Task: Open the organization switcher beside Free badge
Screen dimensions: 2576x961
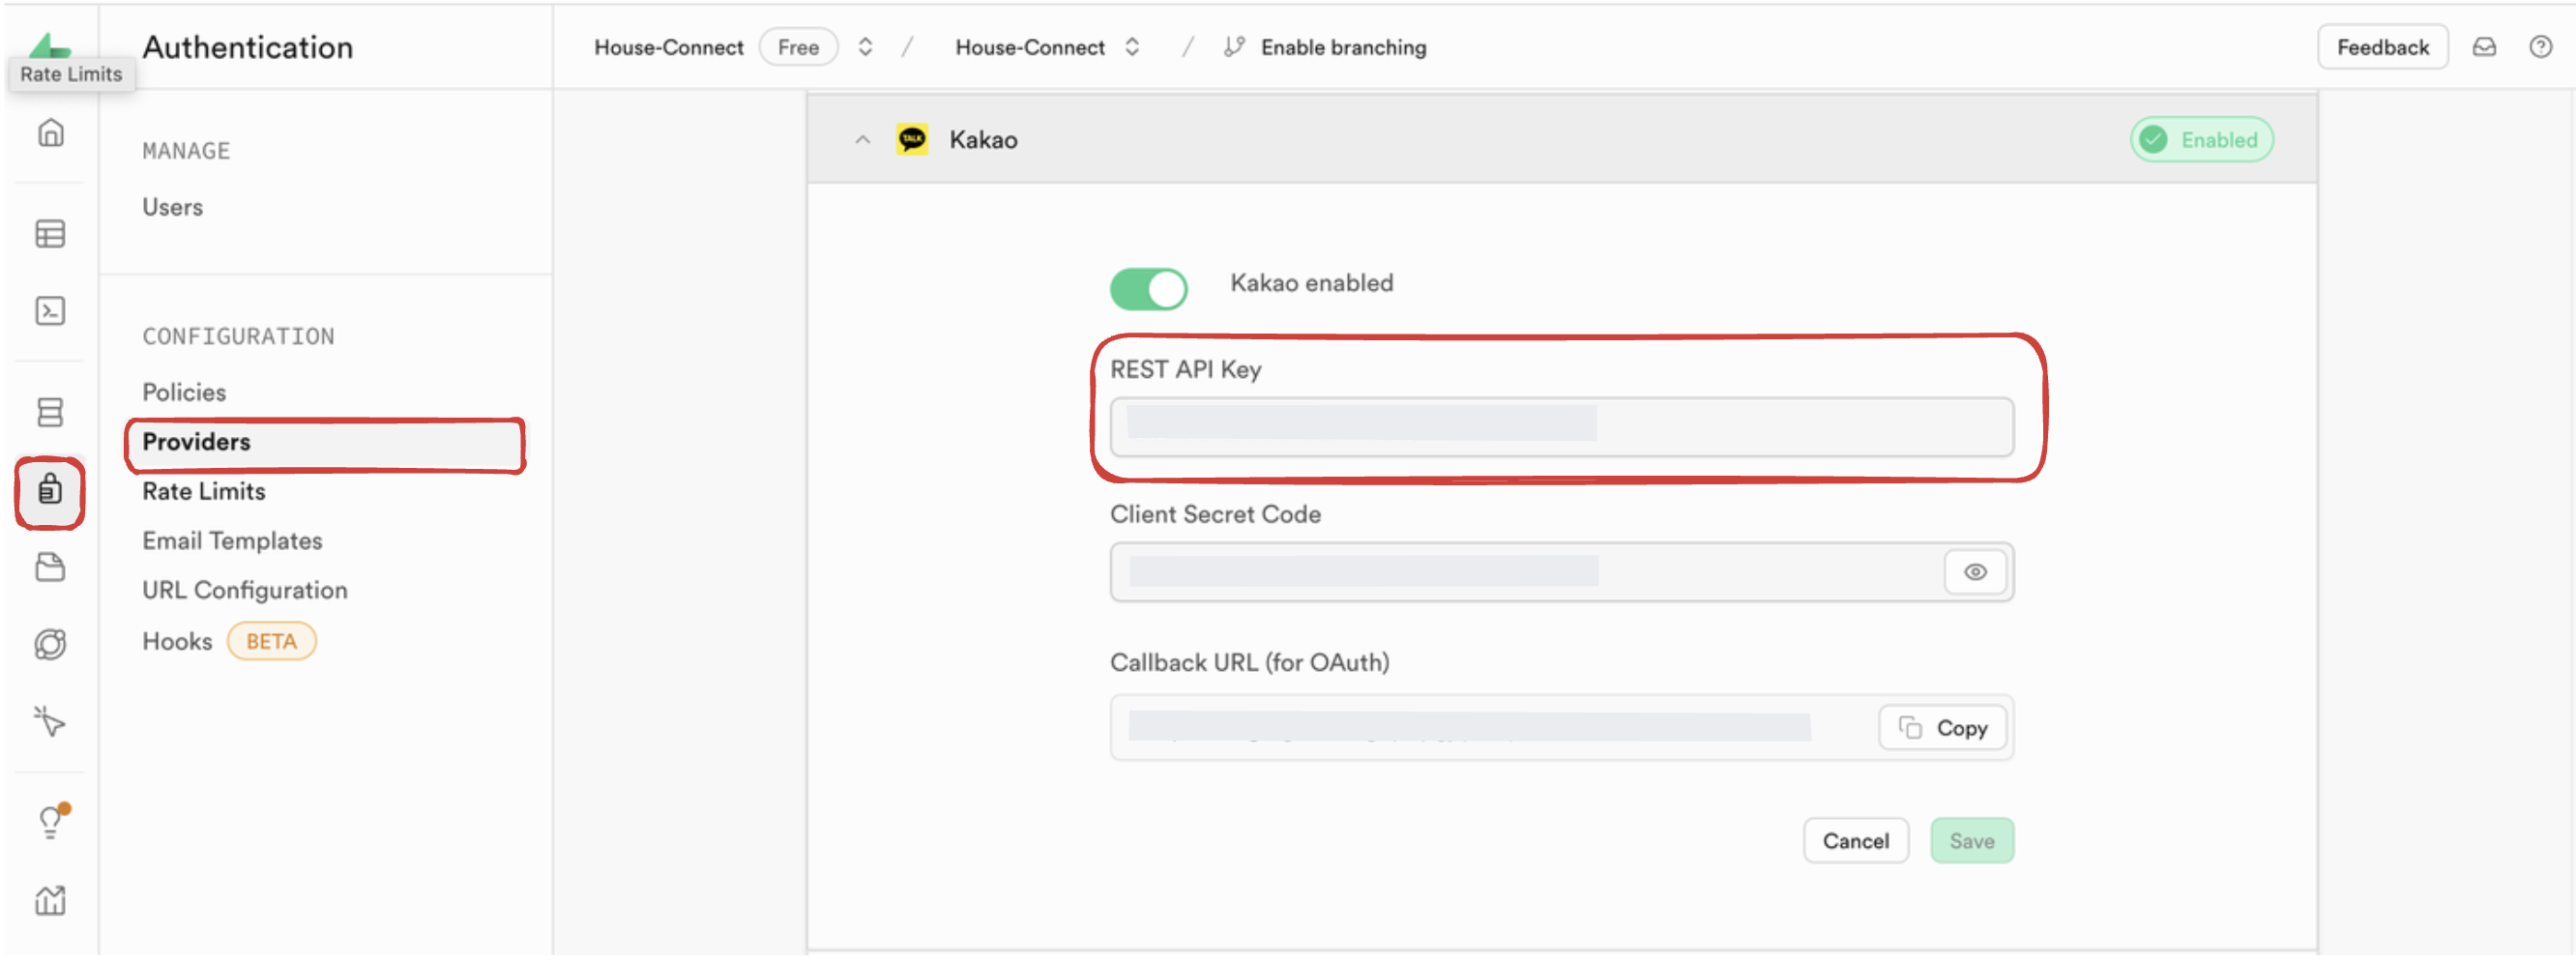Action: tap(865, 47)
